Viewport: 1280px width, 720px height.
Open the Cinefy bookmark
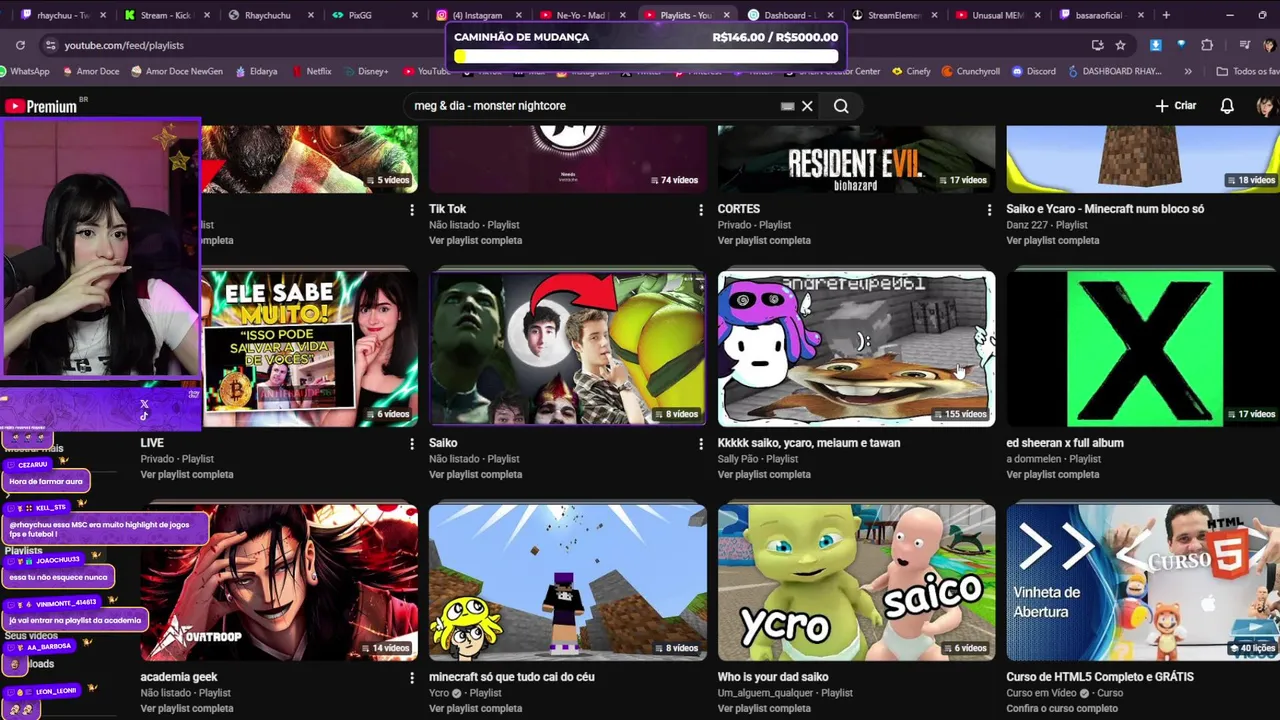(911, 72)
